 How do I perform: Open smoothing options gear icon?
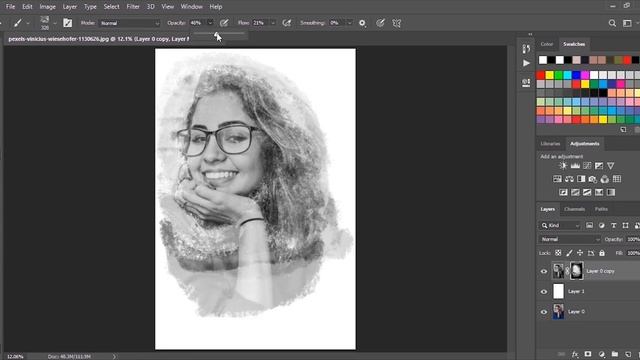coord(362,23)
